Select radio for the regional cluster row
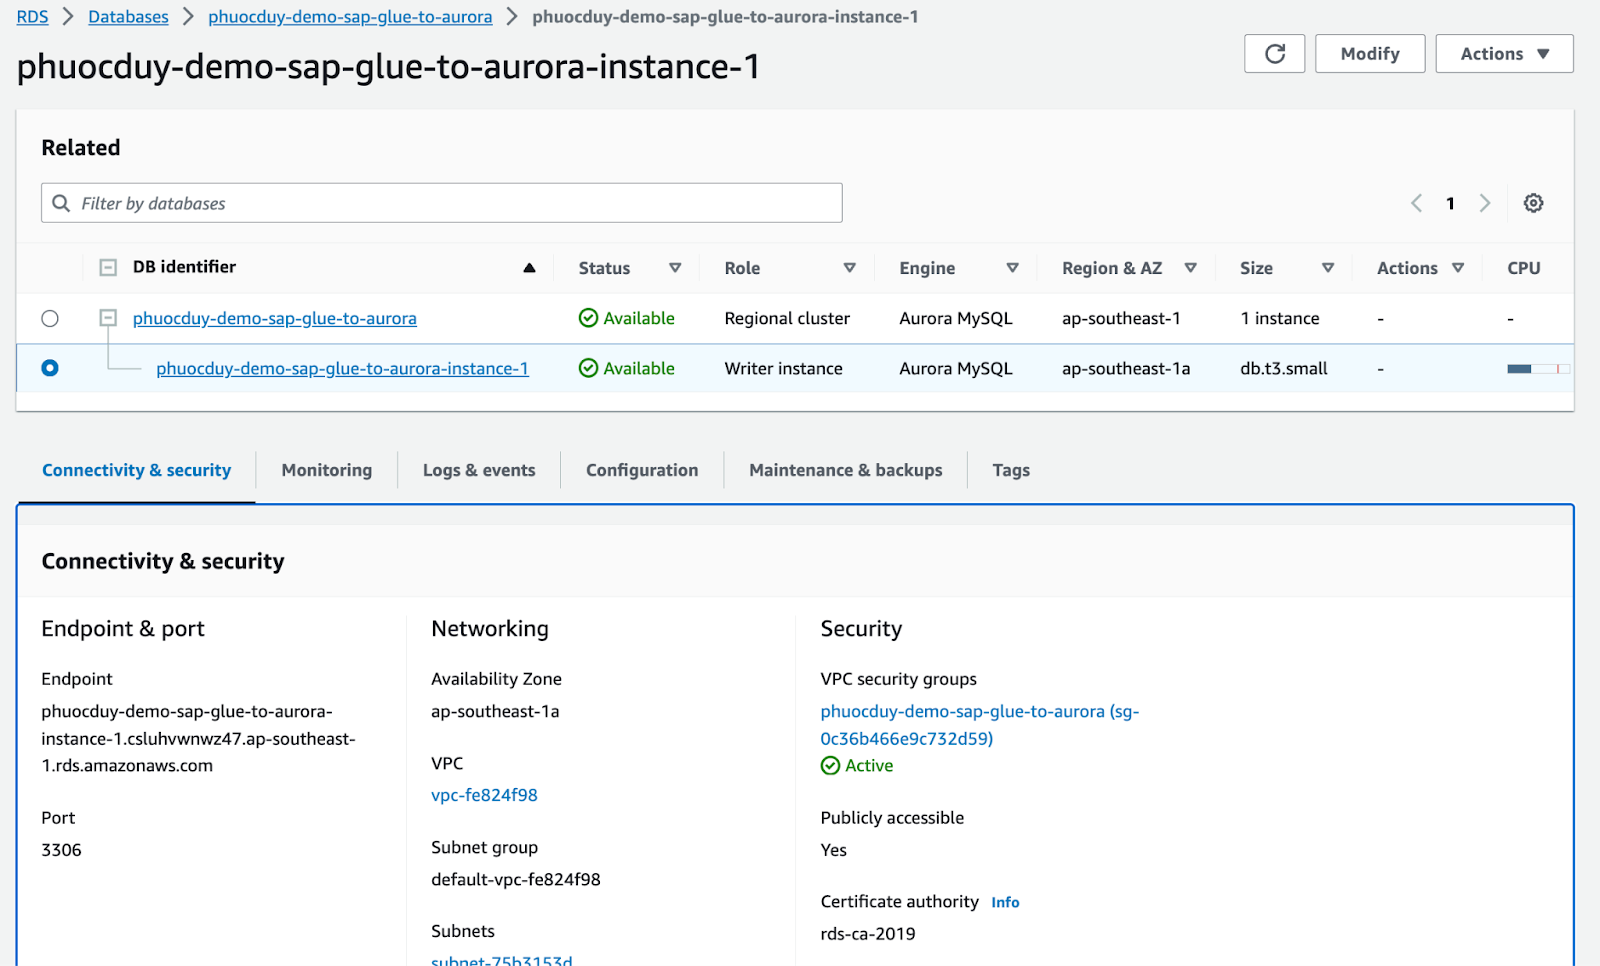Viewport: 1600px width, 966px height. click(x=50, y=318)
